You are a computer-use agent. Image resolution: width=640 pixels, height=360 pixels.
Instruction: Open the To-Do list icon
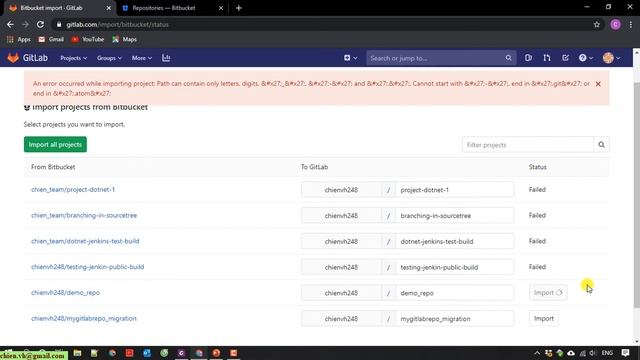point(565,58)
